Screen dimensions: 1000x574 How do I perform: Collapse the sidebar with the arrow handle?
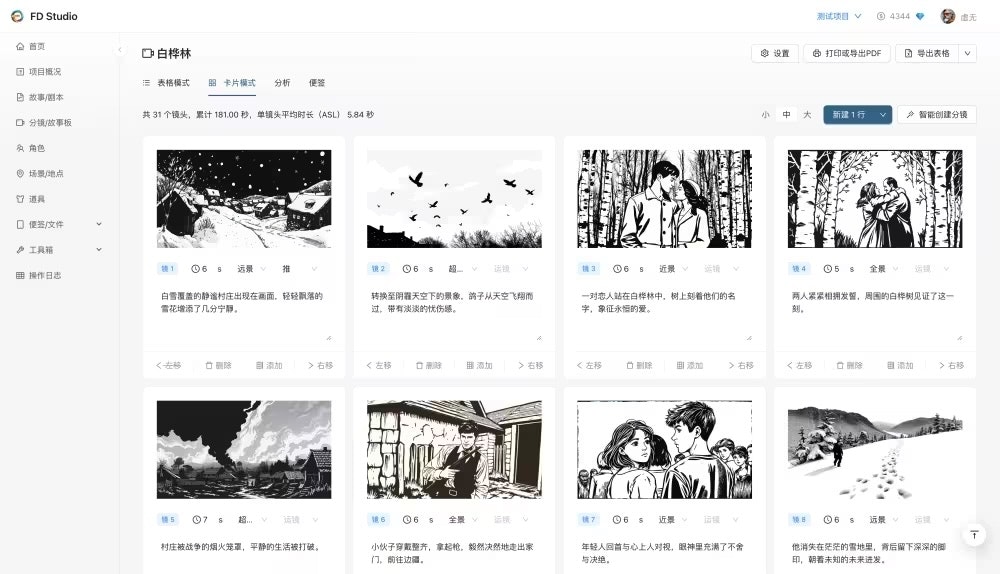(x=119, y=49)
